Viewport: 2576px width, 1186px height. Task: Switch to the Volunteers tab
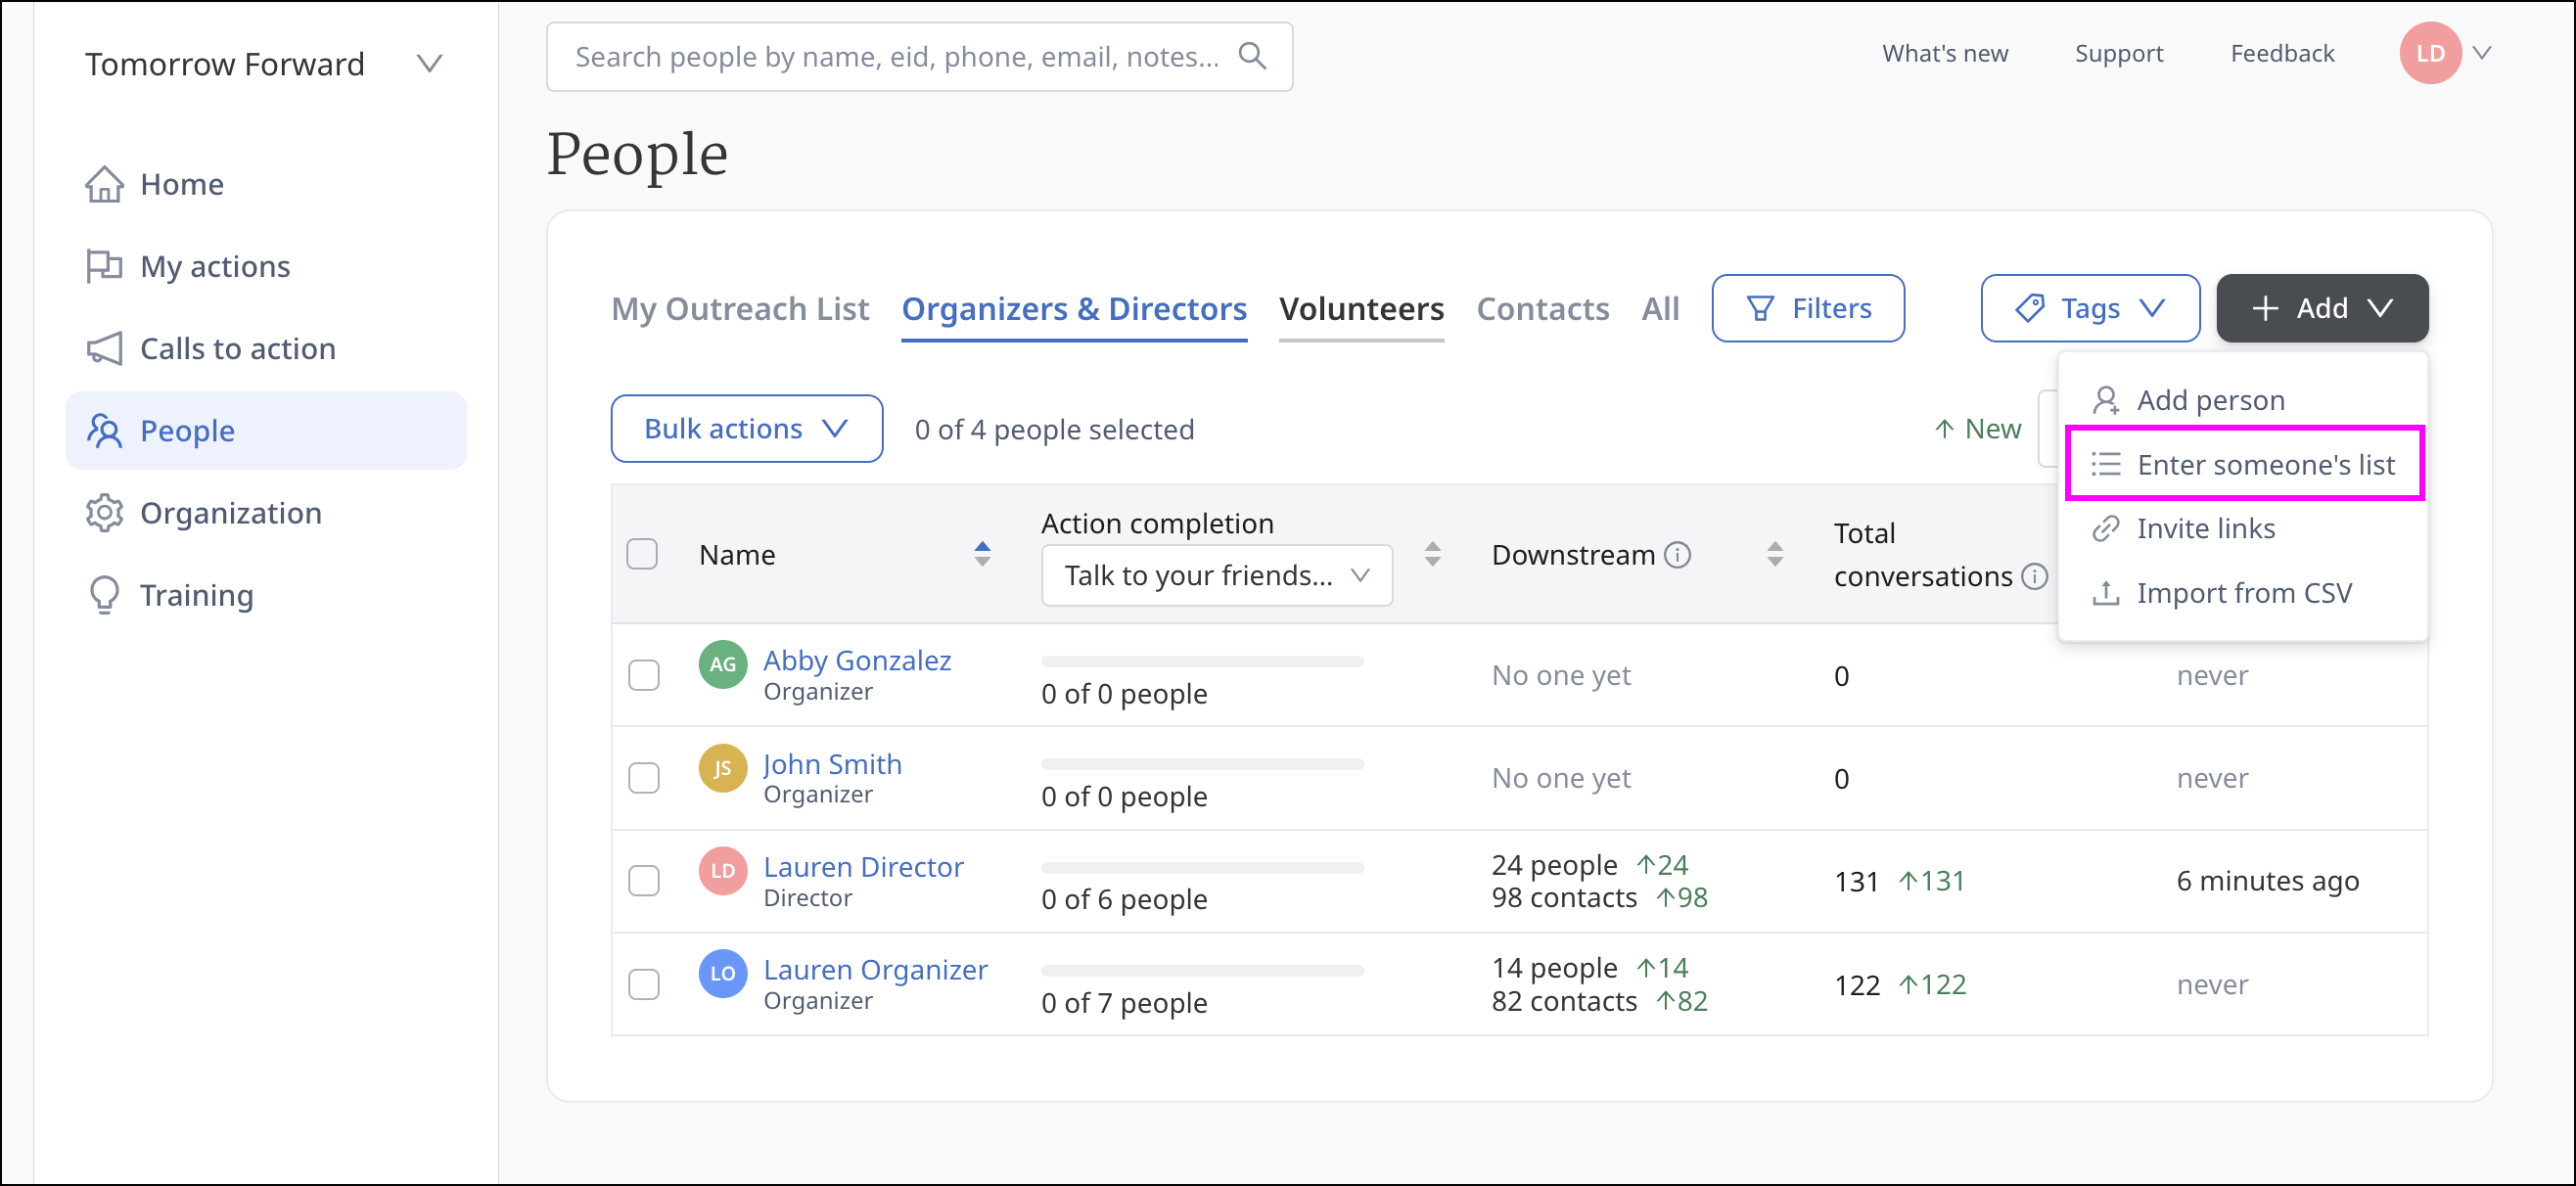pos(1361,308)
